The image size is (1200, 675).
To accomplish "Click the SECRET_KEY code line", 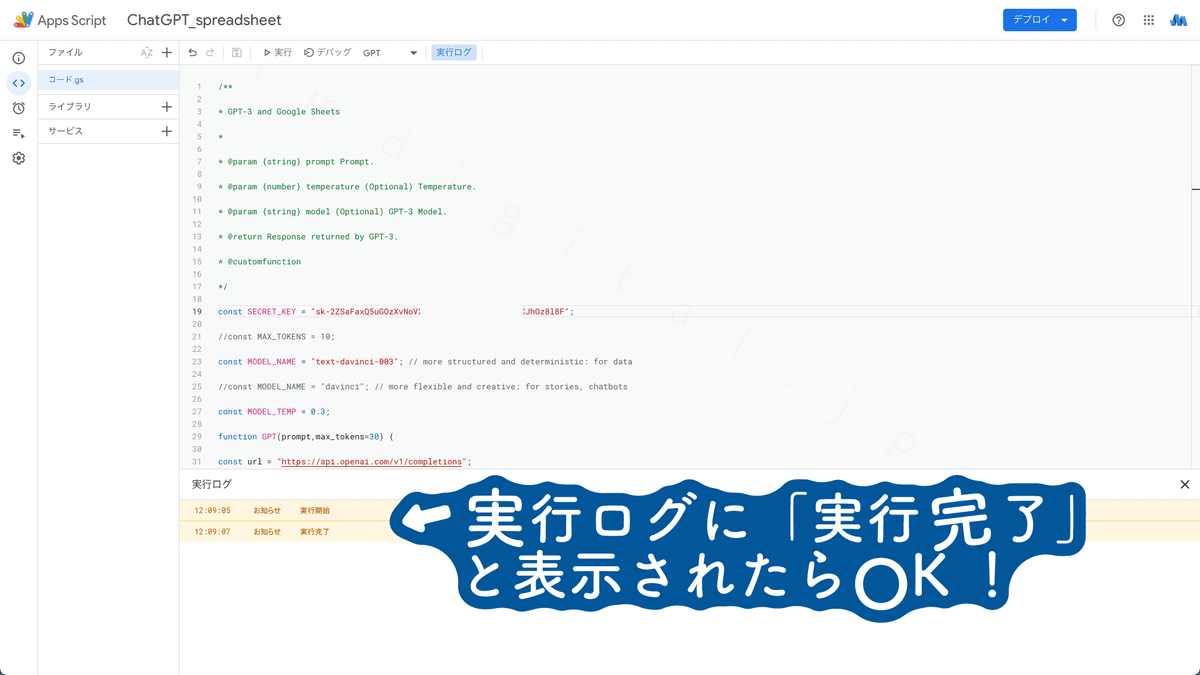I will [x=396, y=312].
